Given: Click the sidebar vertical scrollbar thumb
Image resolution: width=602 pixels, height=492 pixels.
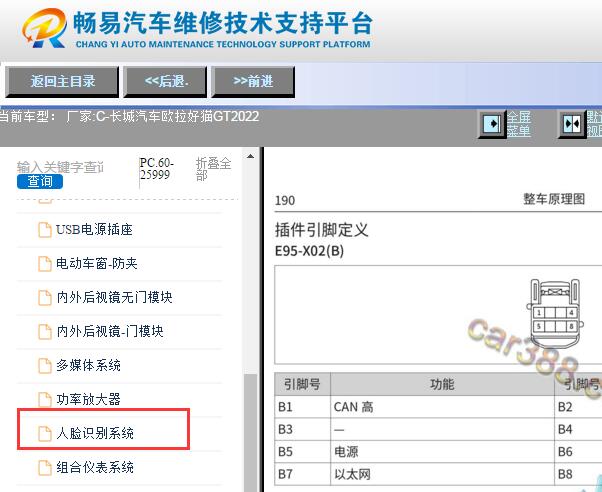Looking at the screenshot, I should coord(250,432).
